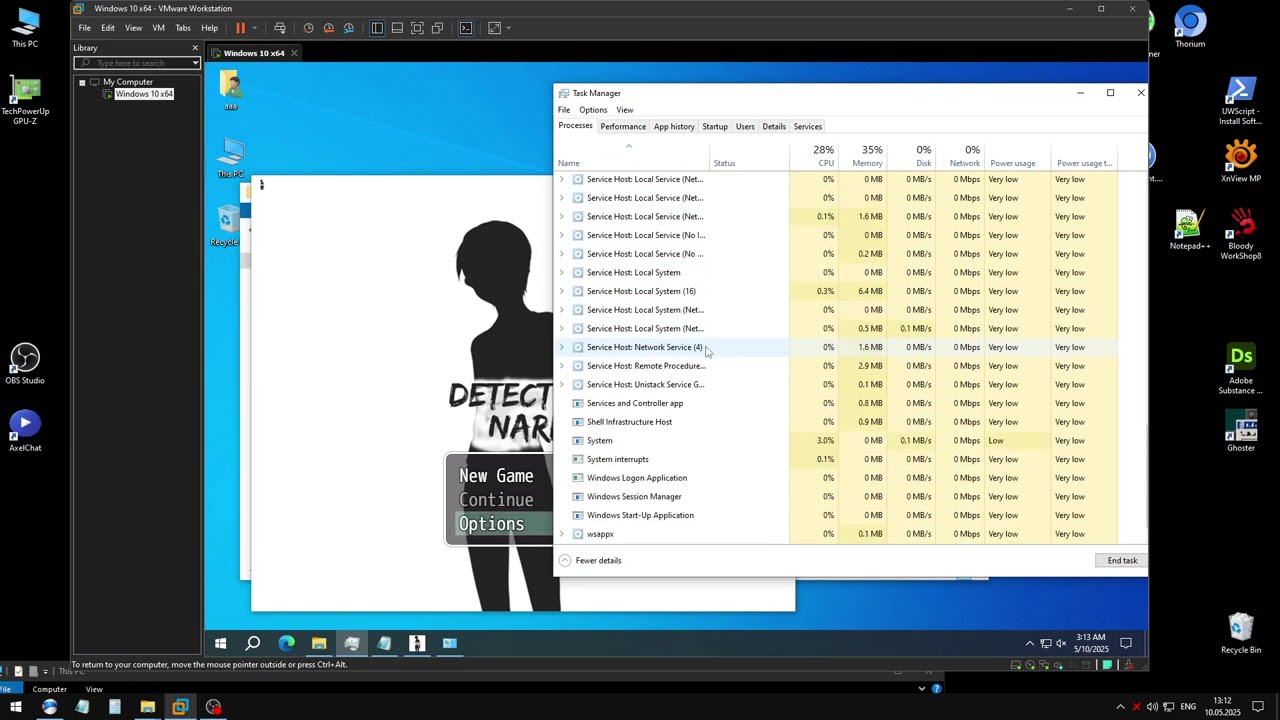1280x720 pixels.
Task: Open the VM menu in VMware
Action: click(x=158, y=28)
